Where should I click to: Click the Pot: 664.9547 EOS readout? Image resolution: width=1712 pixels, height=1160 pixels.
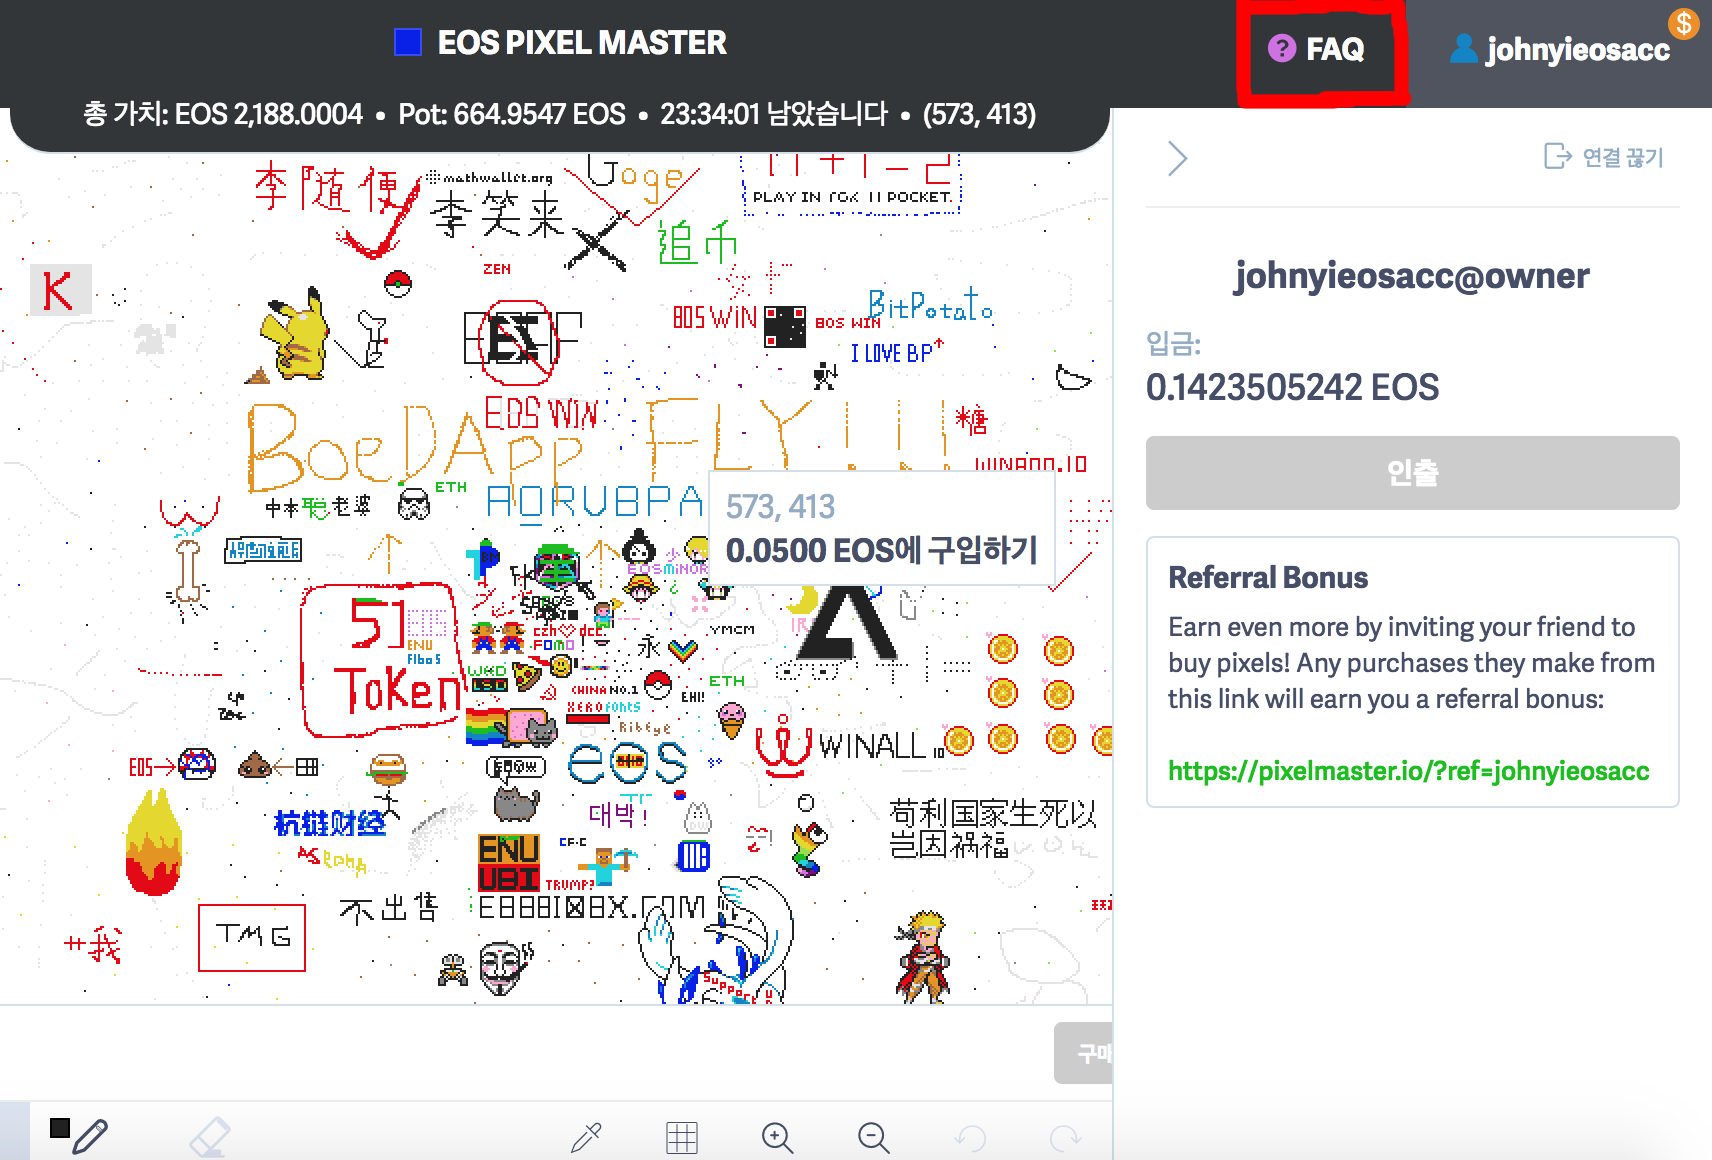tap(512, 114)
